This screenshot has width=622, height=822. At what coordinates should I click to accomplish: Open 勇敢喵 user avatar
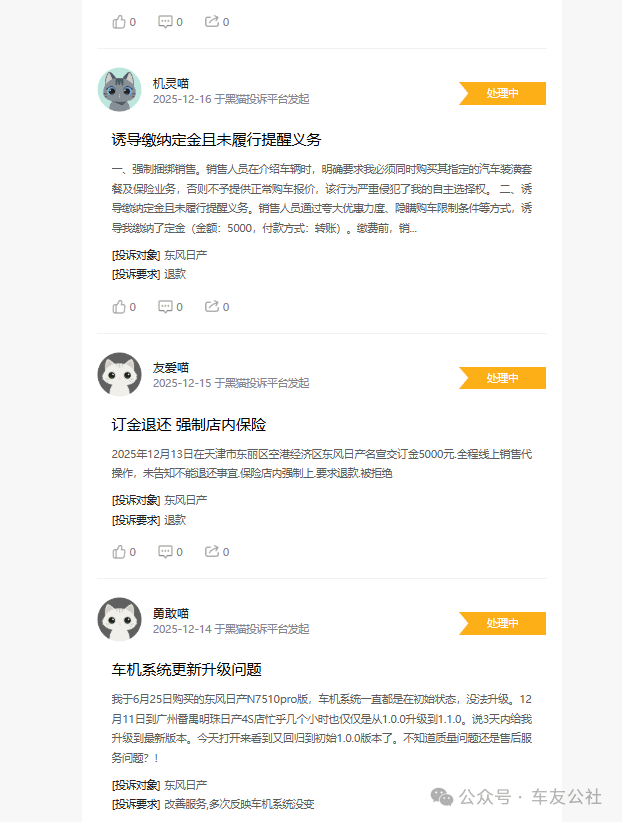point(120,620)
